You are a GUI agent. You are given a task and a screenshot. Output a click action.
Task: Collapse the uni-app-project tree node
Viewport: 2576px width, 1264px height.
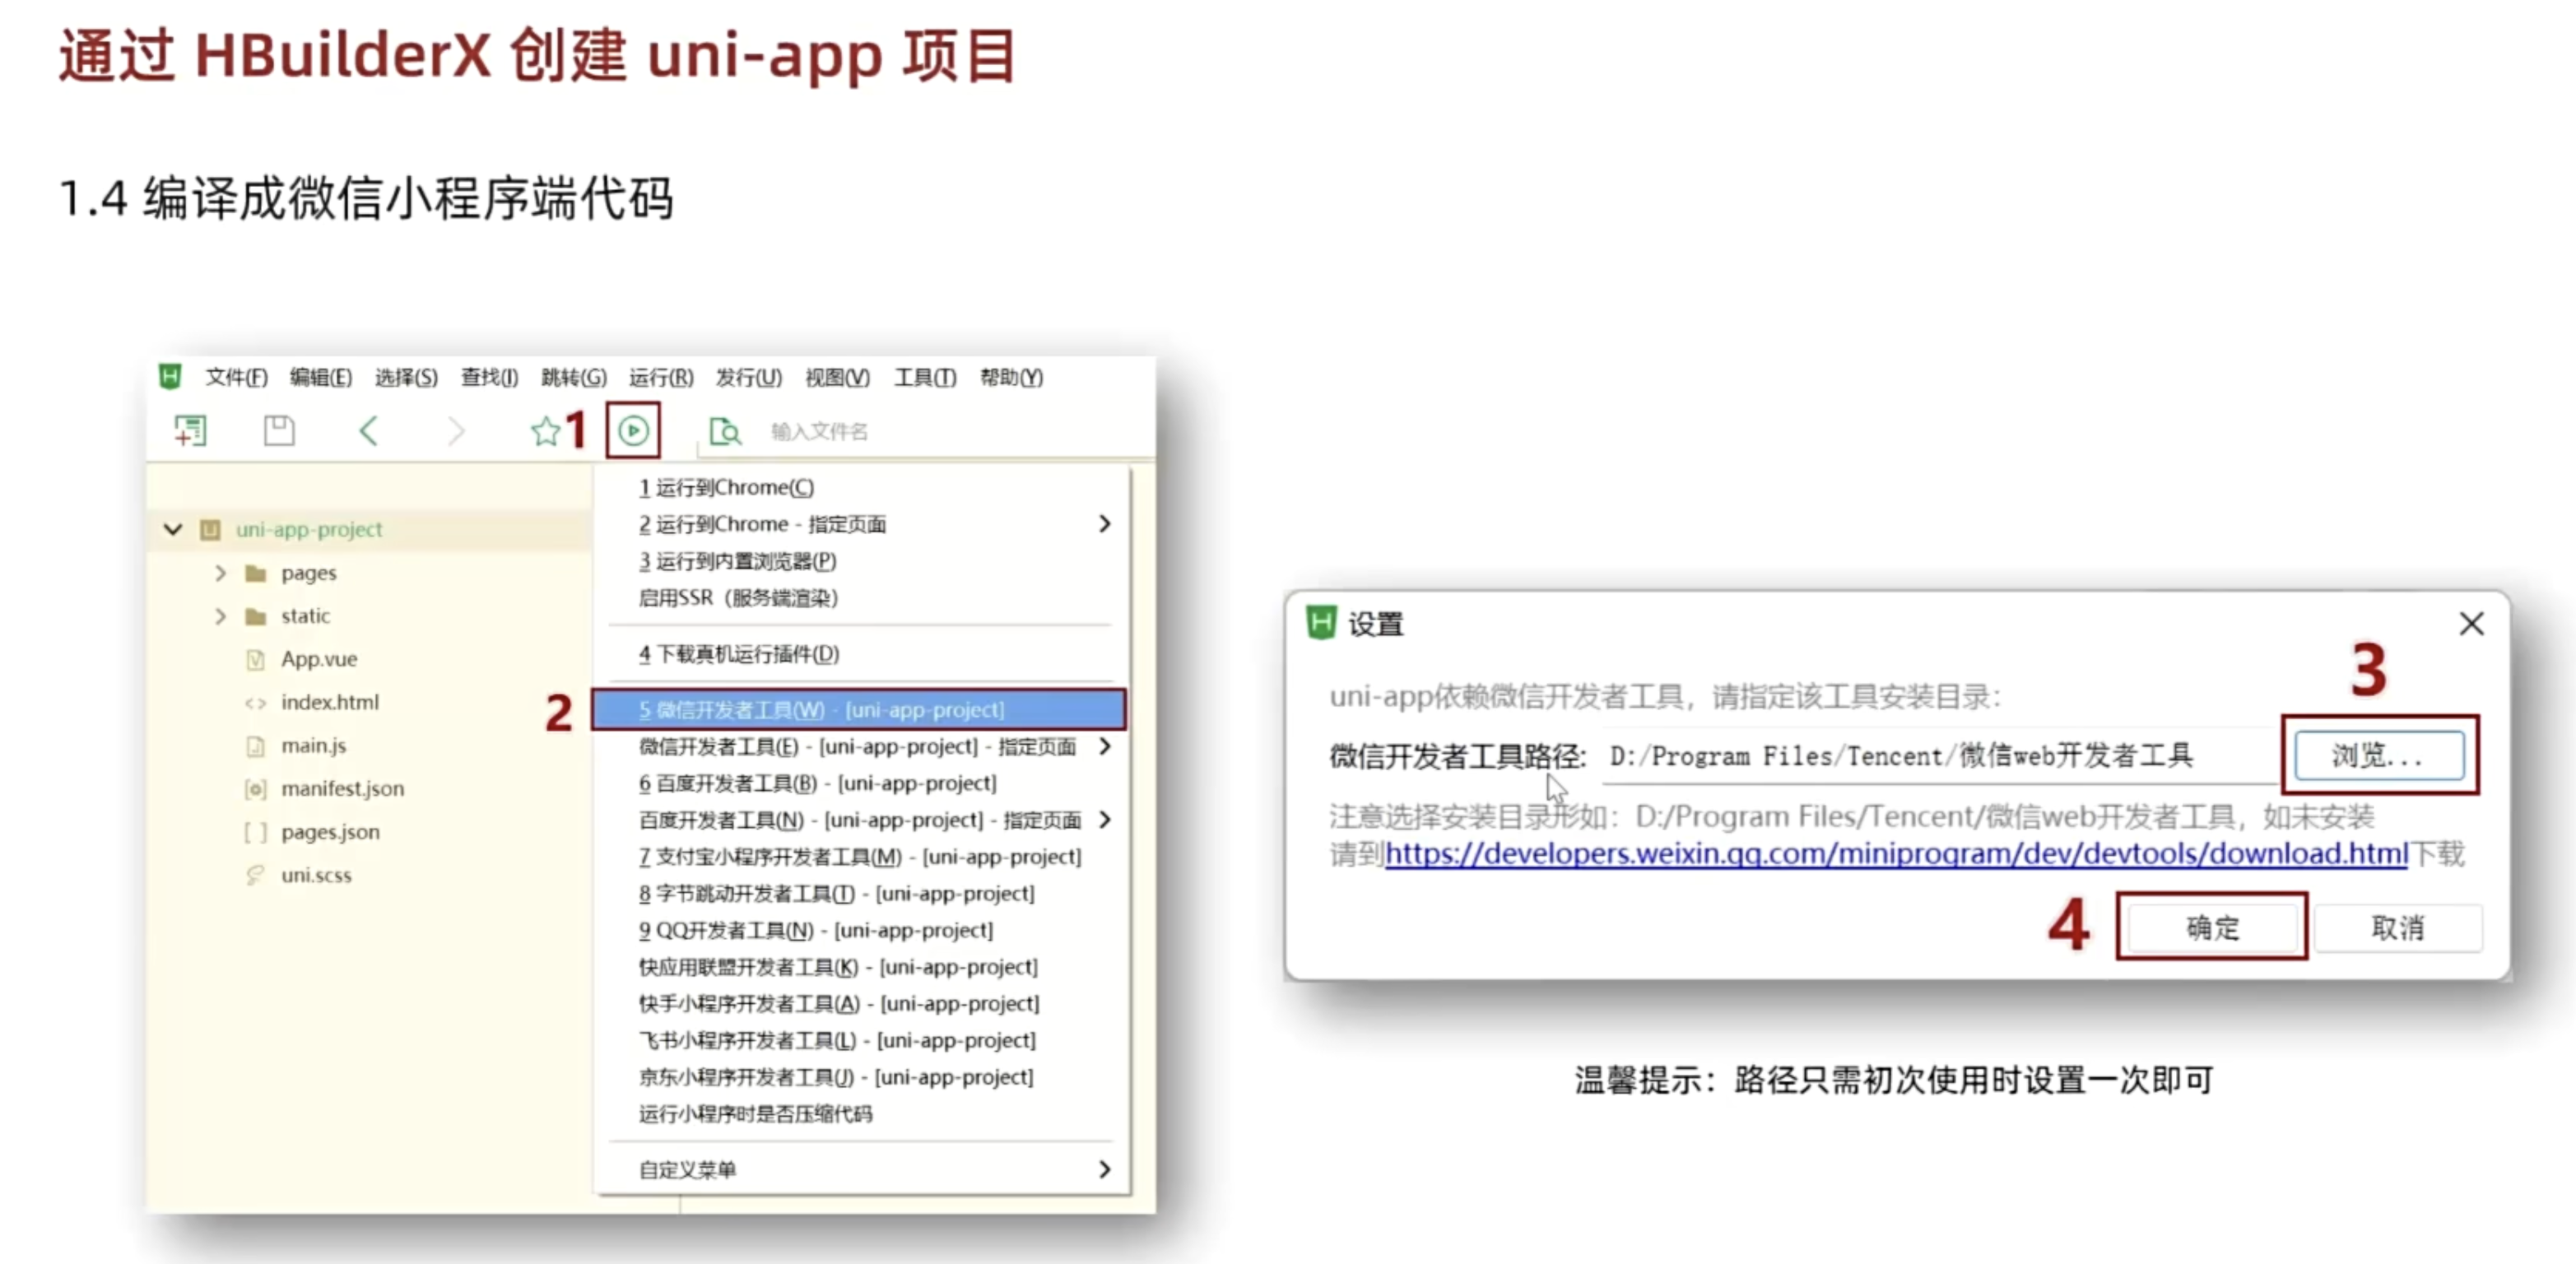(173, 529)
